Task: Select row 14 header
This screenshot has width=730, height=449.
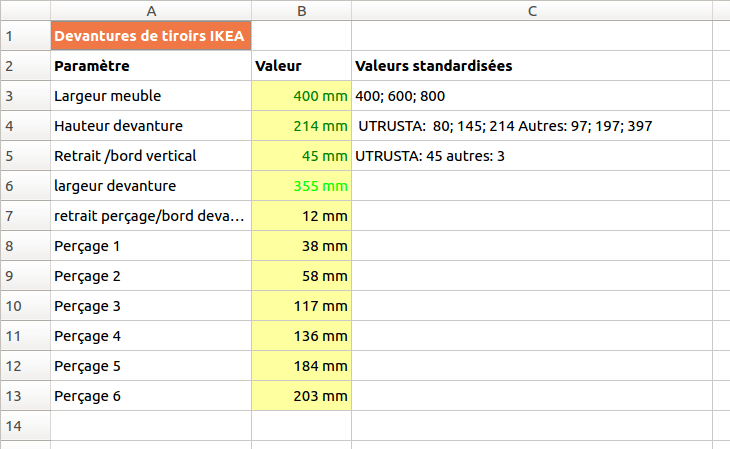Action: [26, 426]
